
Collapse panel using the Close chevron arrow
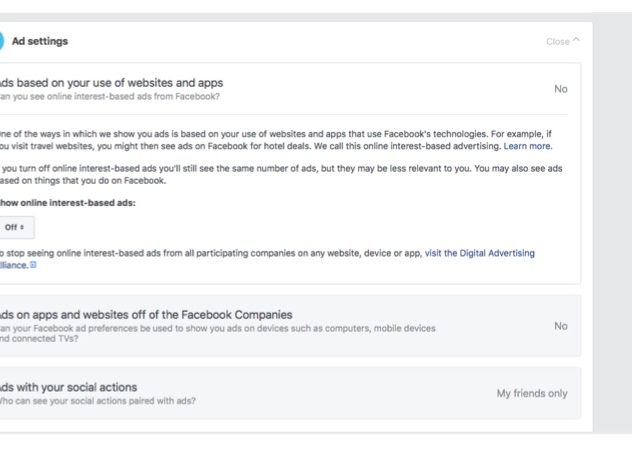point(576,42)
